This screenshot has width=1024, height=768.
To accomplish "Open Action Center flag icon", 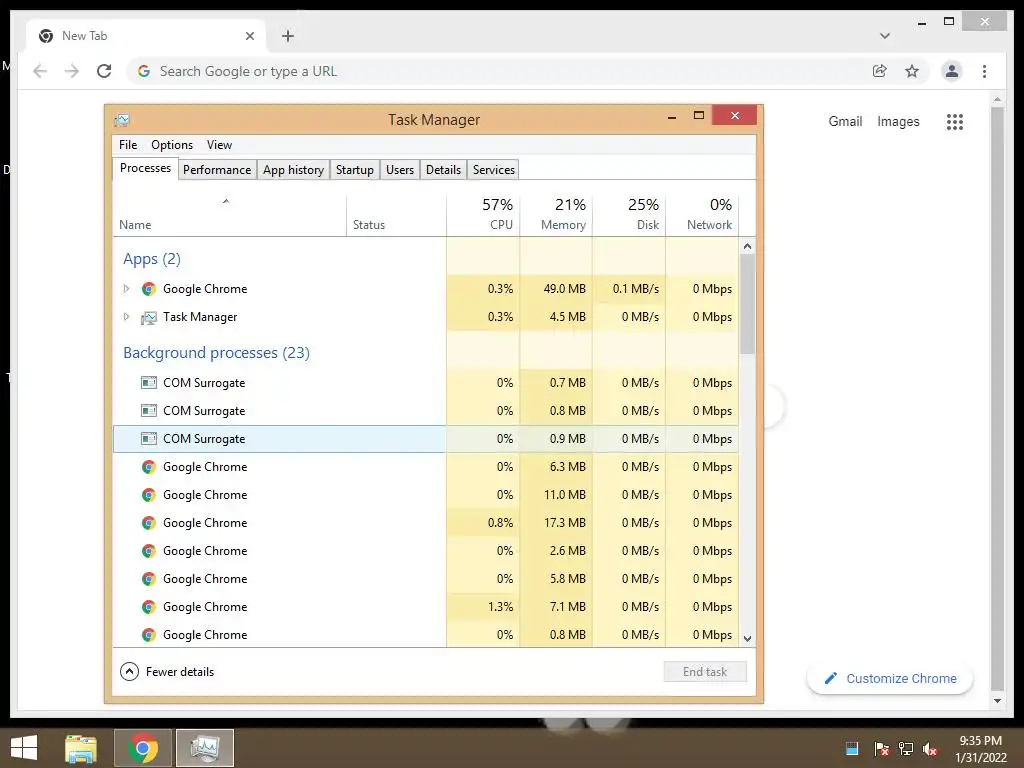I will pyautogui.click(x=881, y=749).
